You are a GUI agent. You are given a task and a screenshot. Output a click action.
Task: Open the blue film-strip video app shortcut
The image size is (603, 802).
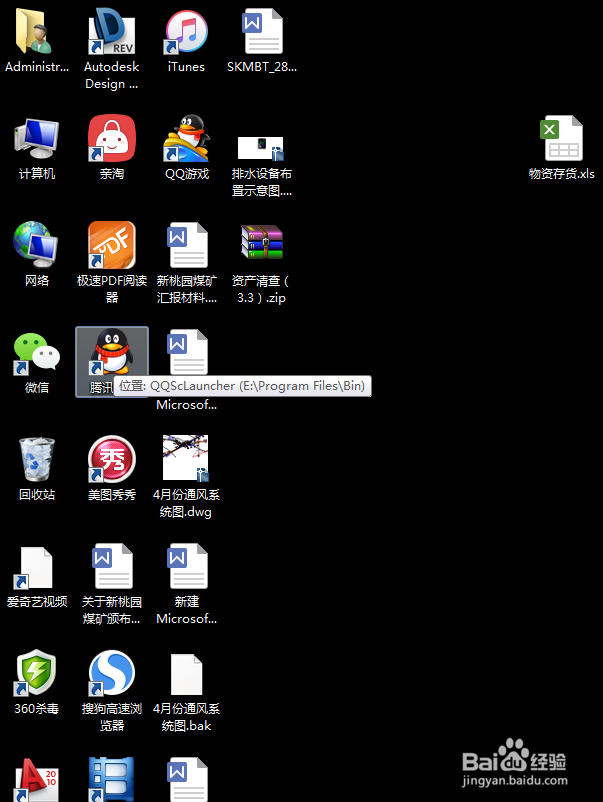pyautogui.click(x=111, y=779)
